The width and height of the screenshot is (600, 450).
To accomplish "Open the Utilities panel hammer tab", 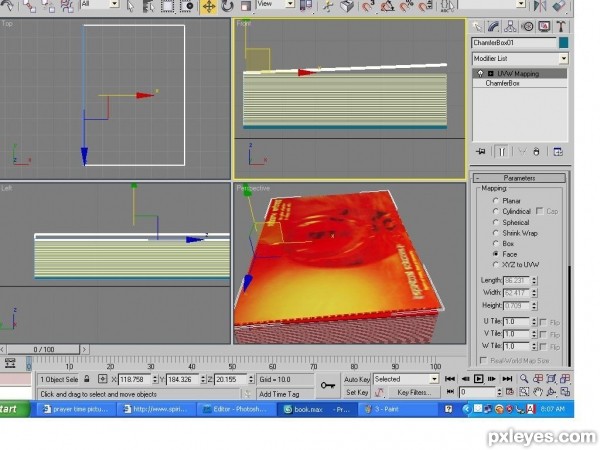I will tap(561, 26).
